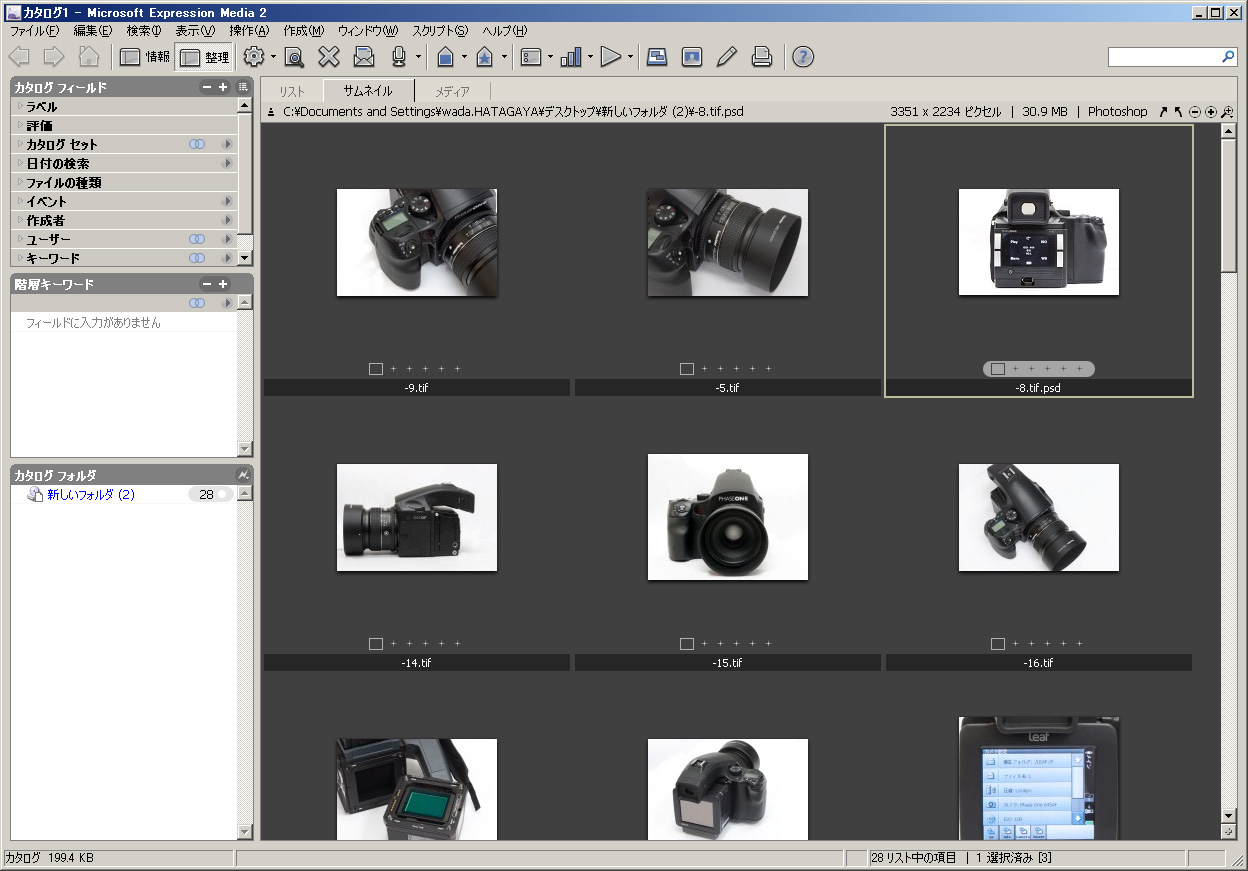The height and width of the screenshot is (871, 1248).
Task: Open the dropdown arrow beside the gear icon
Action: coord(273,57)
